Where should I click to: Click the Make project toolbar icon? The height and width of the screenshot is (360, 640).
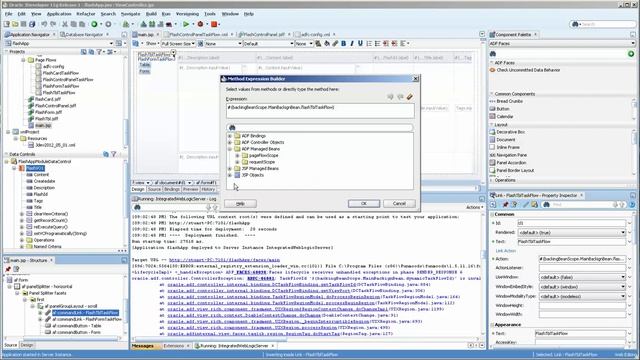click(143, 24)
